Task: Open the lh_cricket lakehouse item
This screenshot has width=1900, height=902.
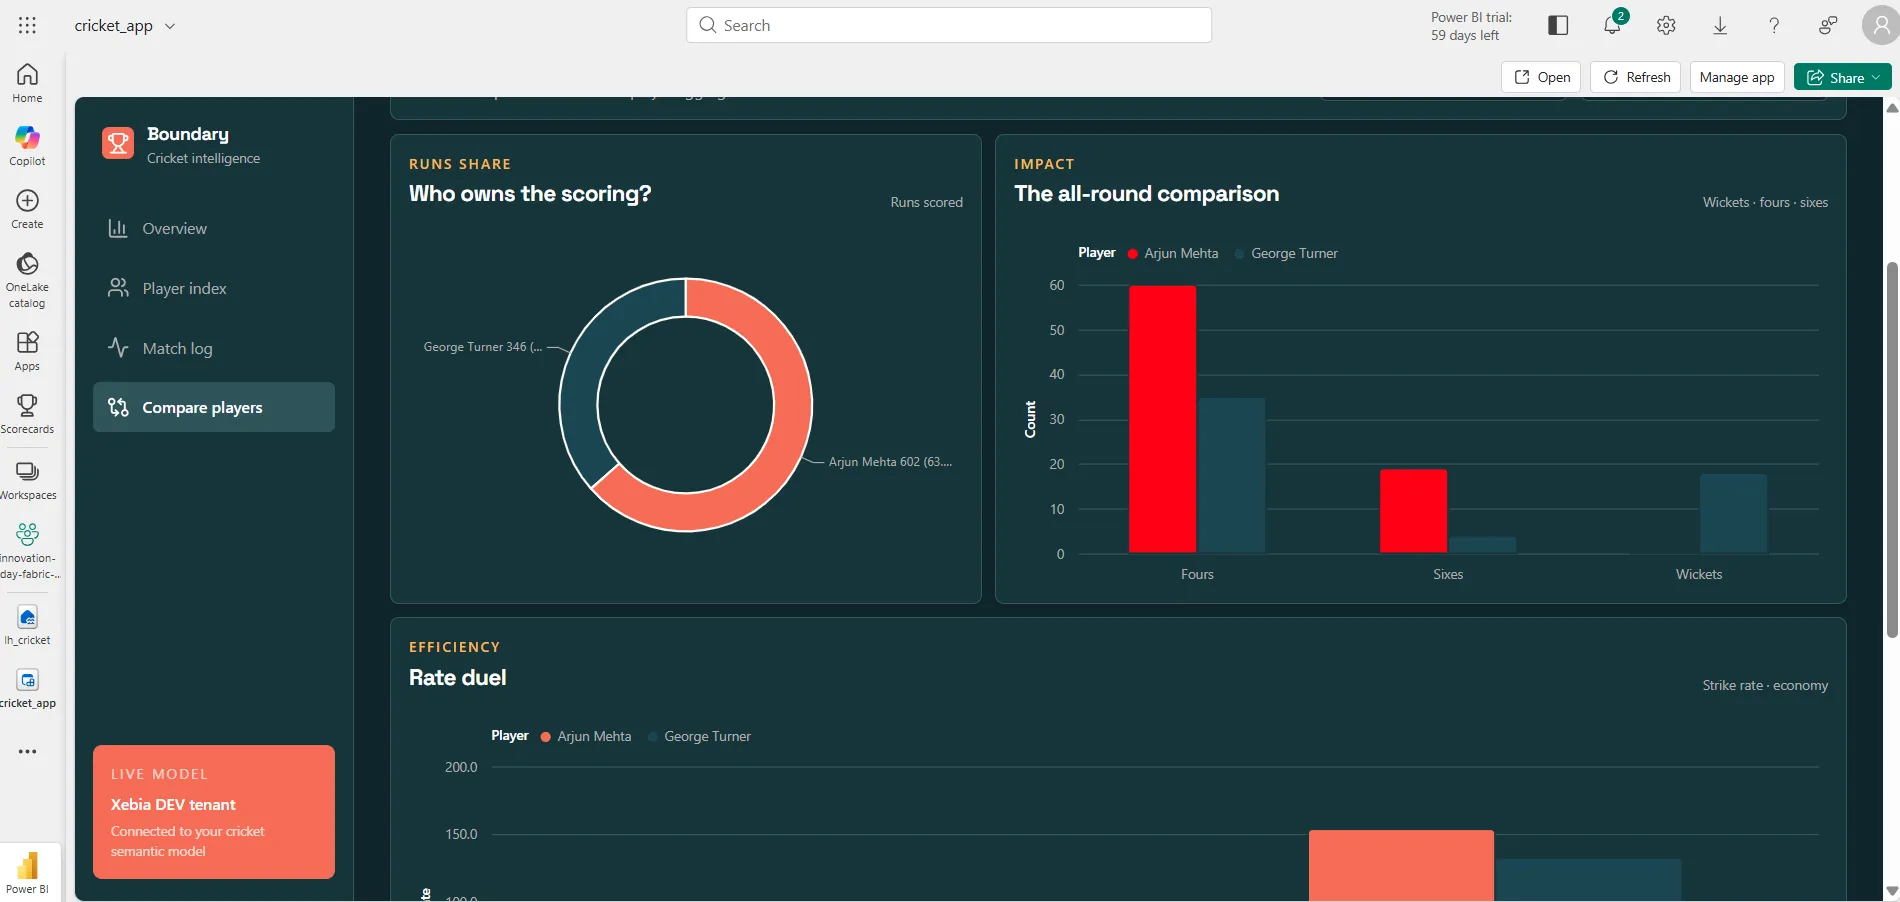Action: tap(27, 625)
